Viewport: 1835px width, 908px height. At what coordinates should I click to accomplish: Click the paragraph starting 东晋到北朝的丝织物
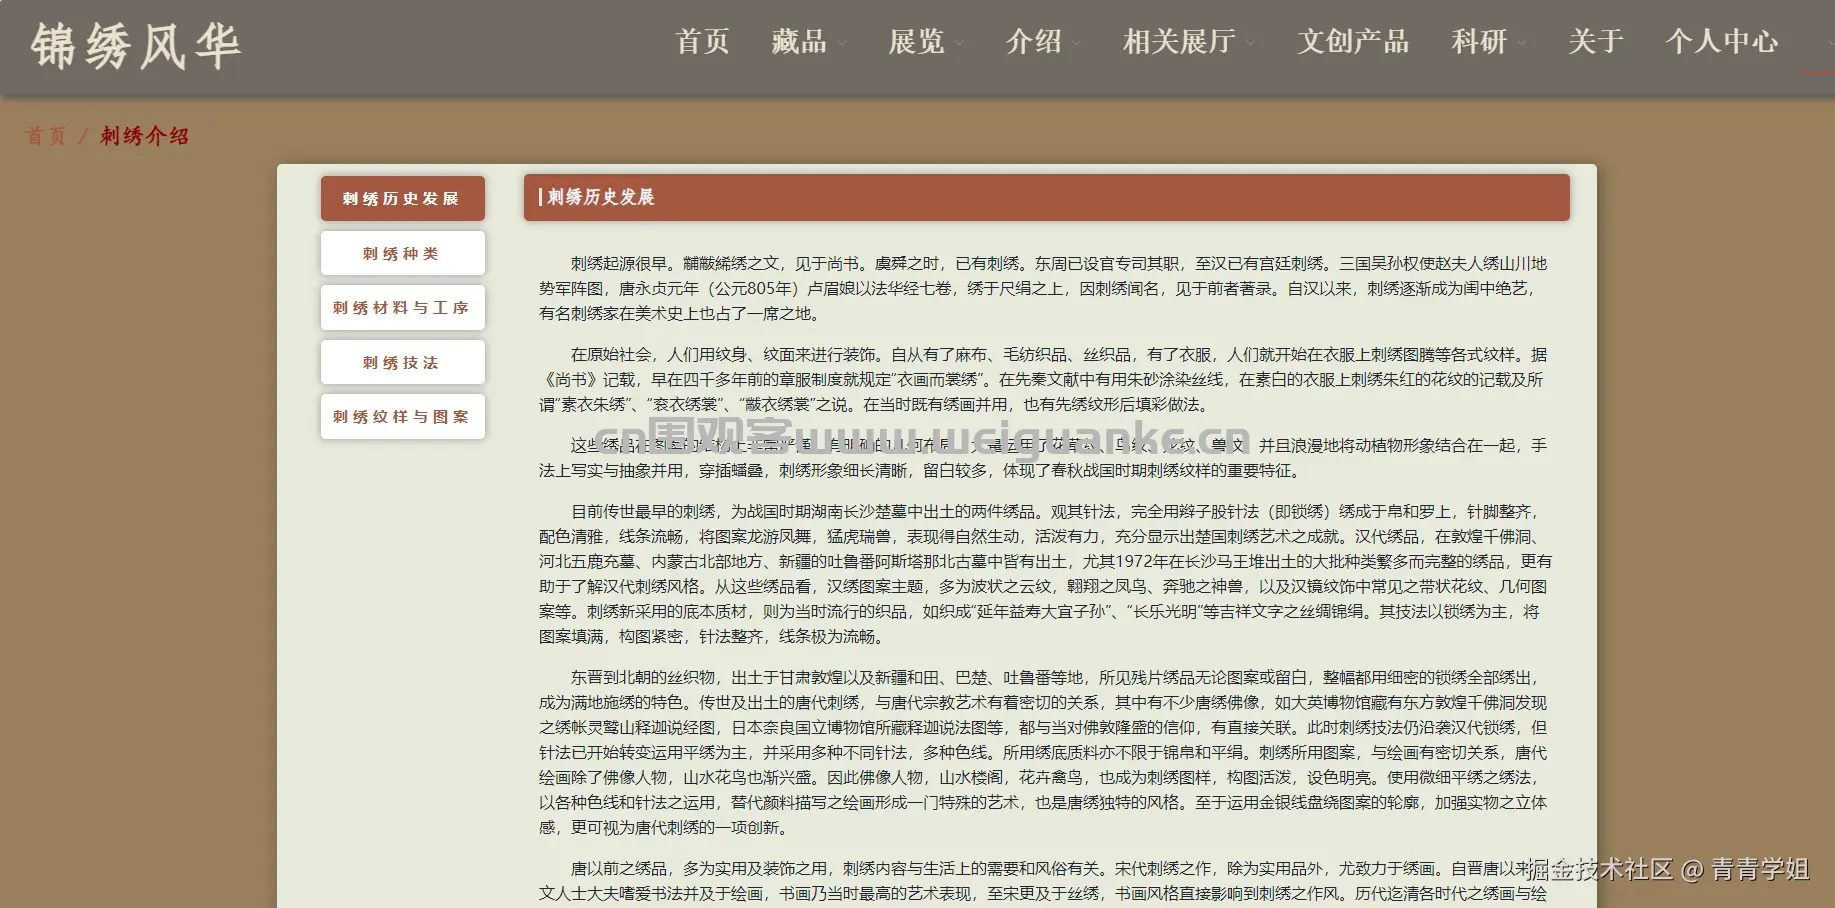pos(1044,752)
